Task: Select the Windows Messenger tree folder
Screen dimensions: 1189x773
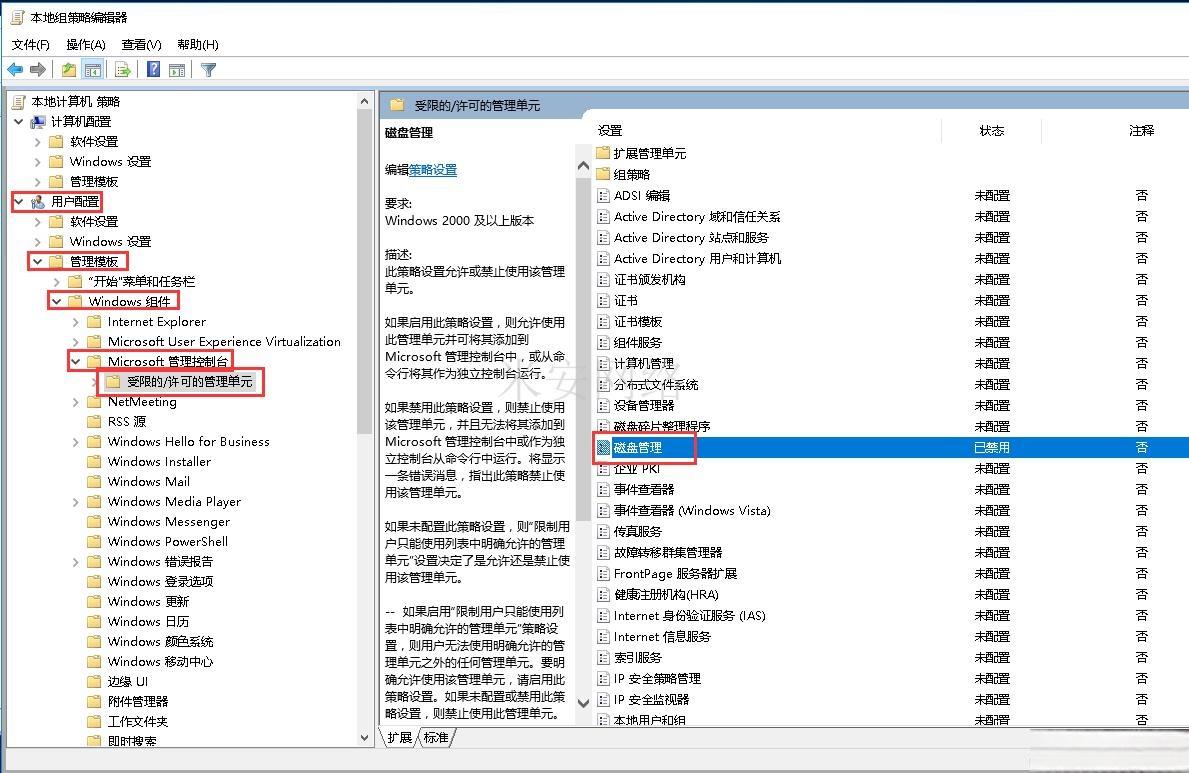Action: pyautogui.click(x=168, y=522)
